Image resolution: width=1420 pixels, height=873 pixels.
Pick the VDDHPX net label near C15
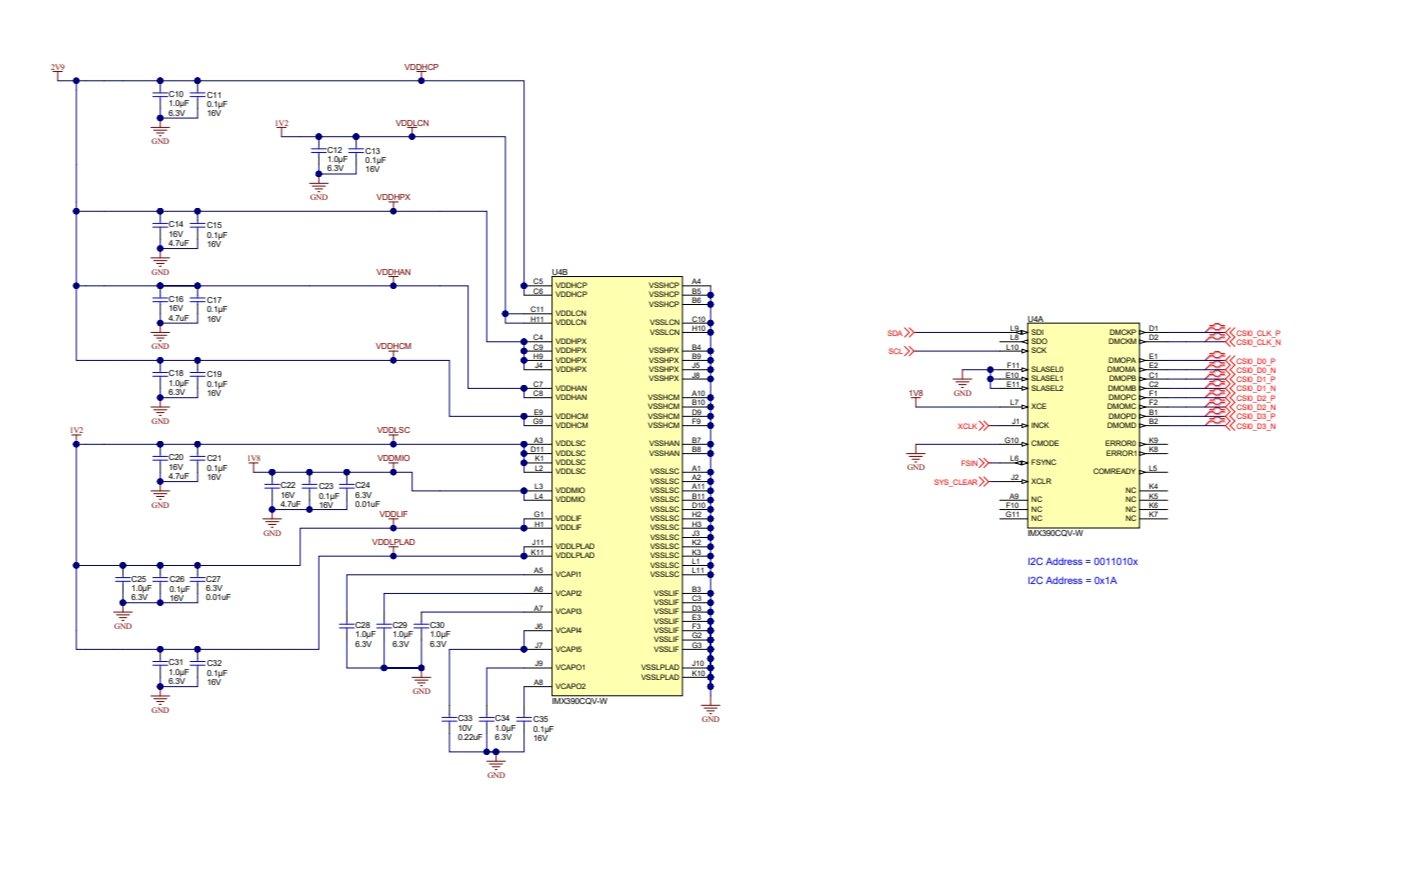(x=393, y=197)
